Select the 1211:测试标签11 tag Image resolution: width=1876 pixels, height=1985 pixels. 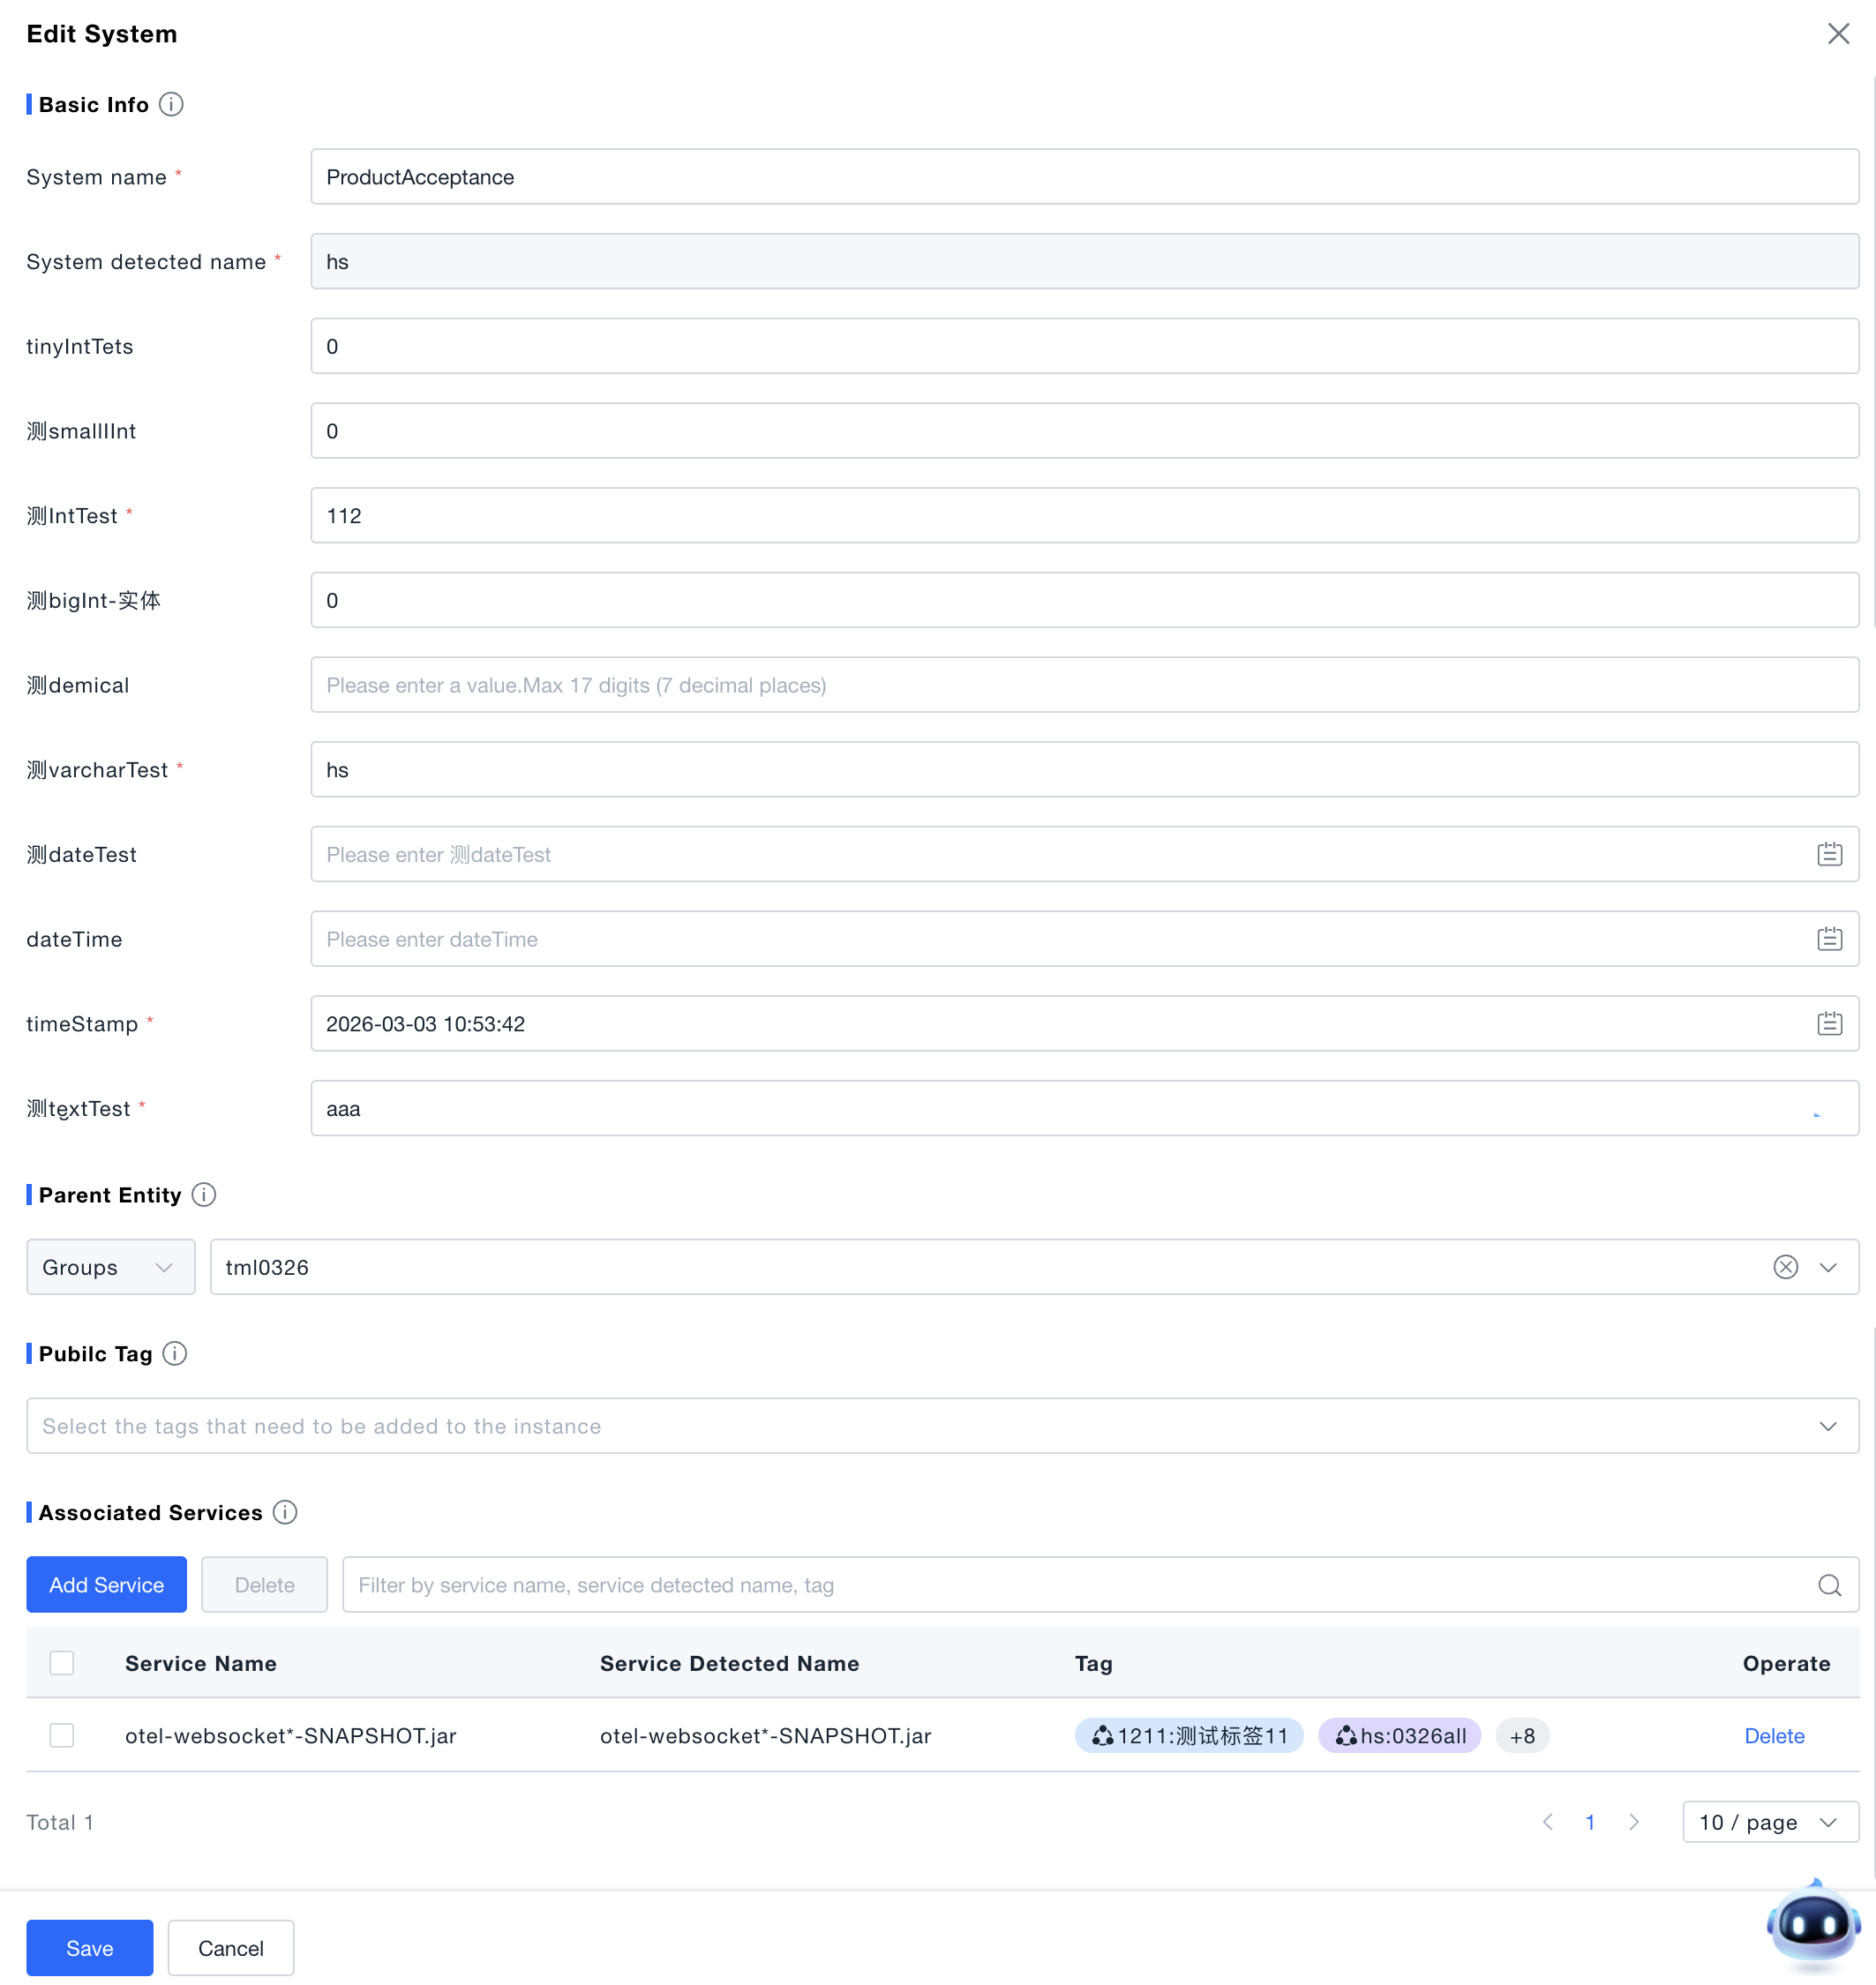(1189, 1736)
